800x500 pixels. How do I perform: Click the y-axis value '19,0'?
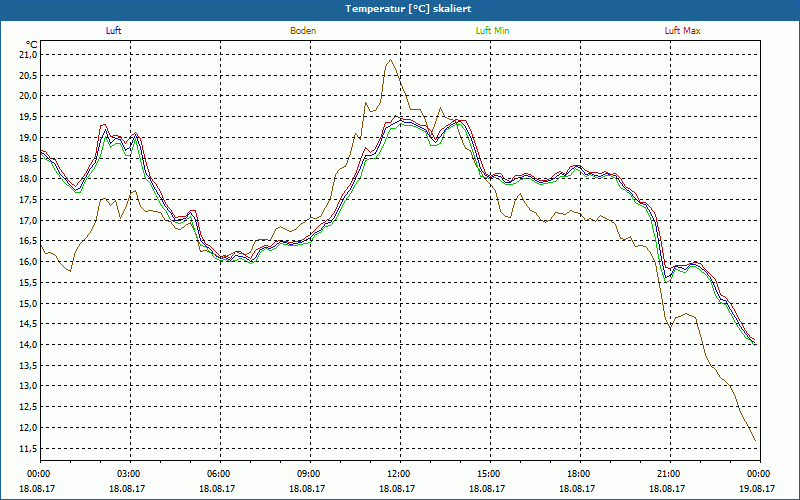[29, 138]
